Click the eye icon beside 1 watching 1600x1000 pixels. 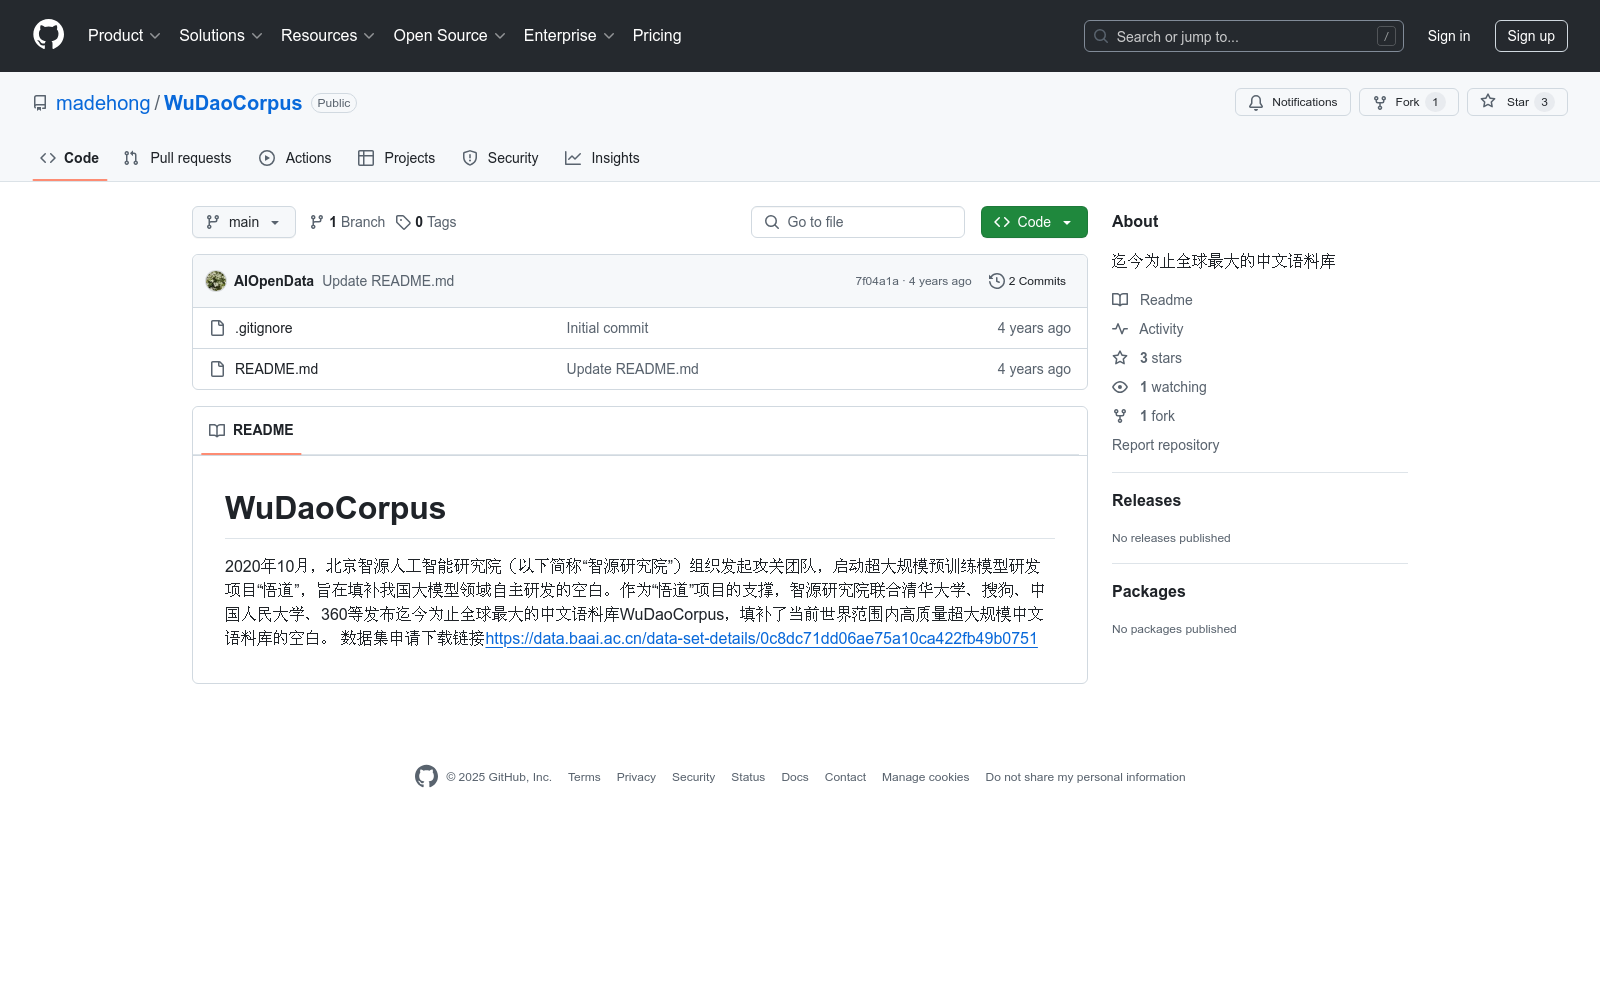click(x=1120, y=387)
